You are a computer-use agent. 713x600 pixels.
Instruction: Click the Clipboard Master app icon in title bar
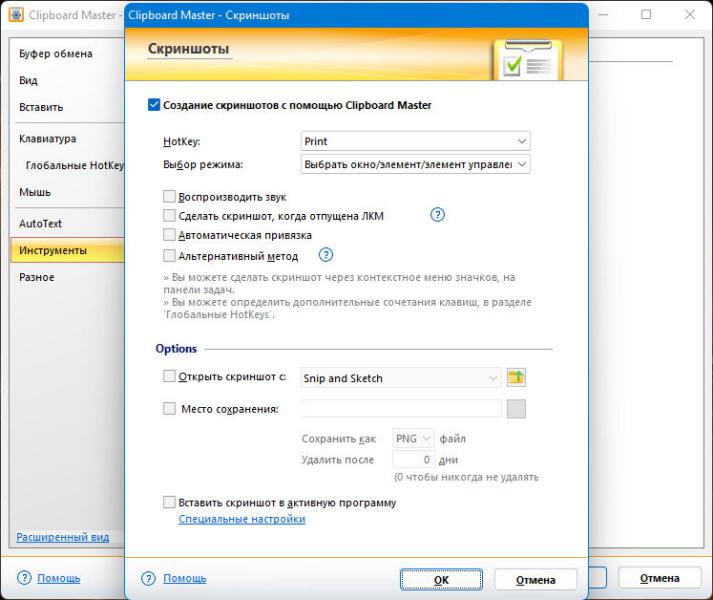point(16,15)
